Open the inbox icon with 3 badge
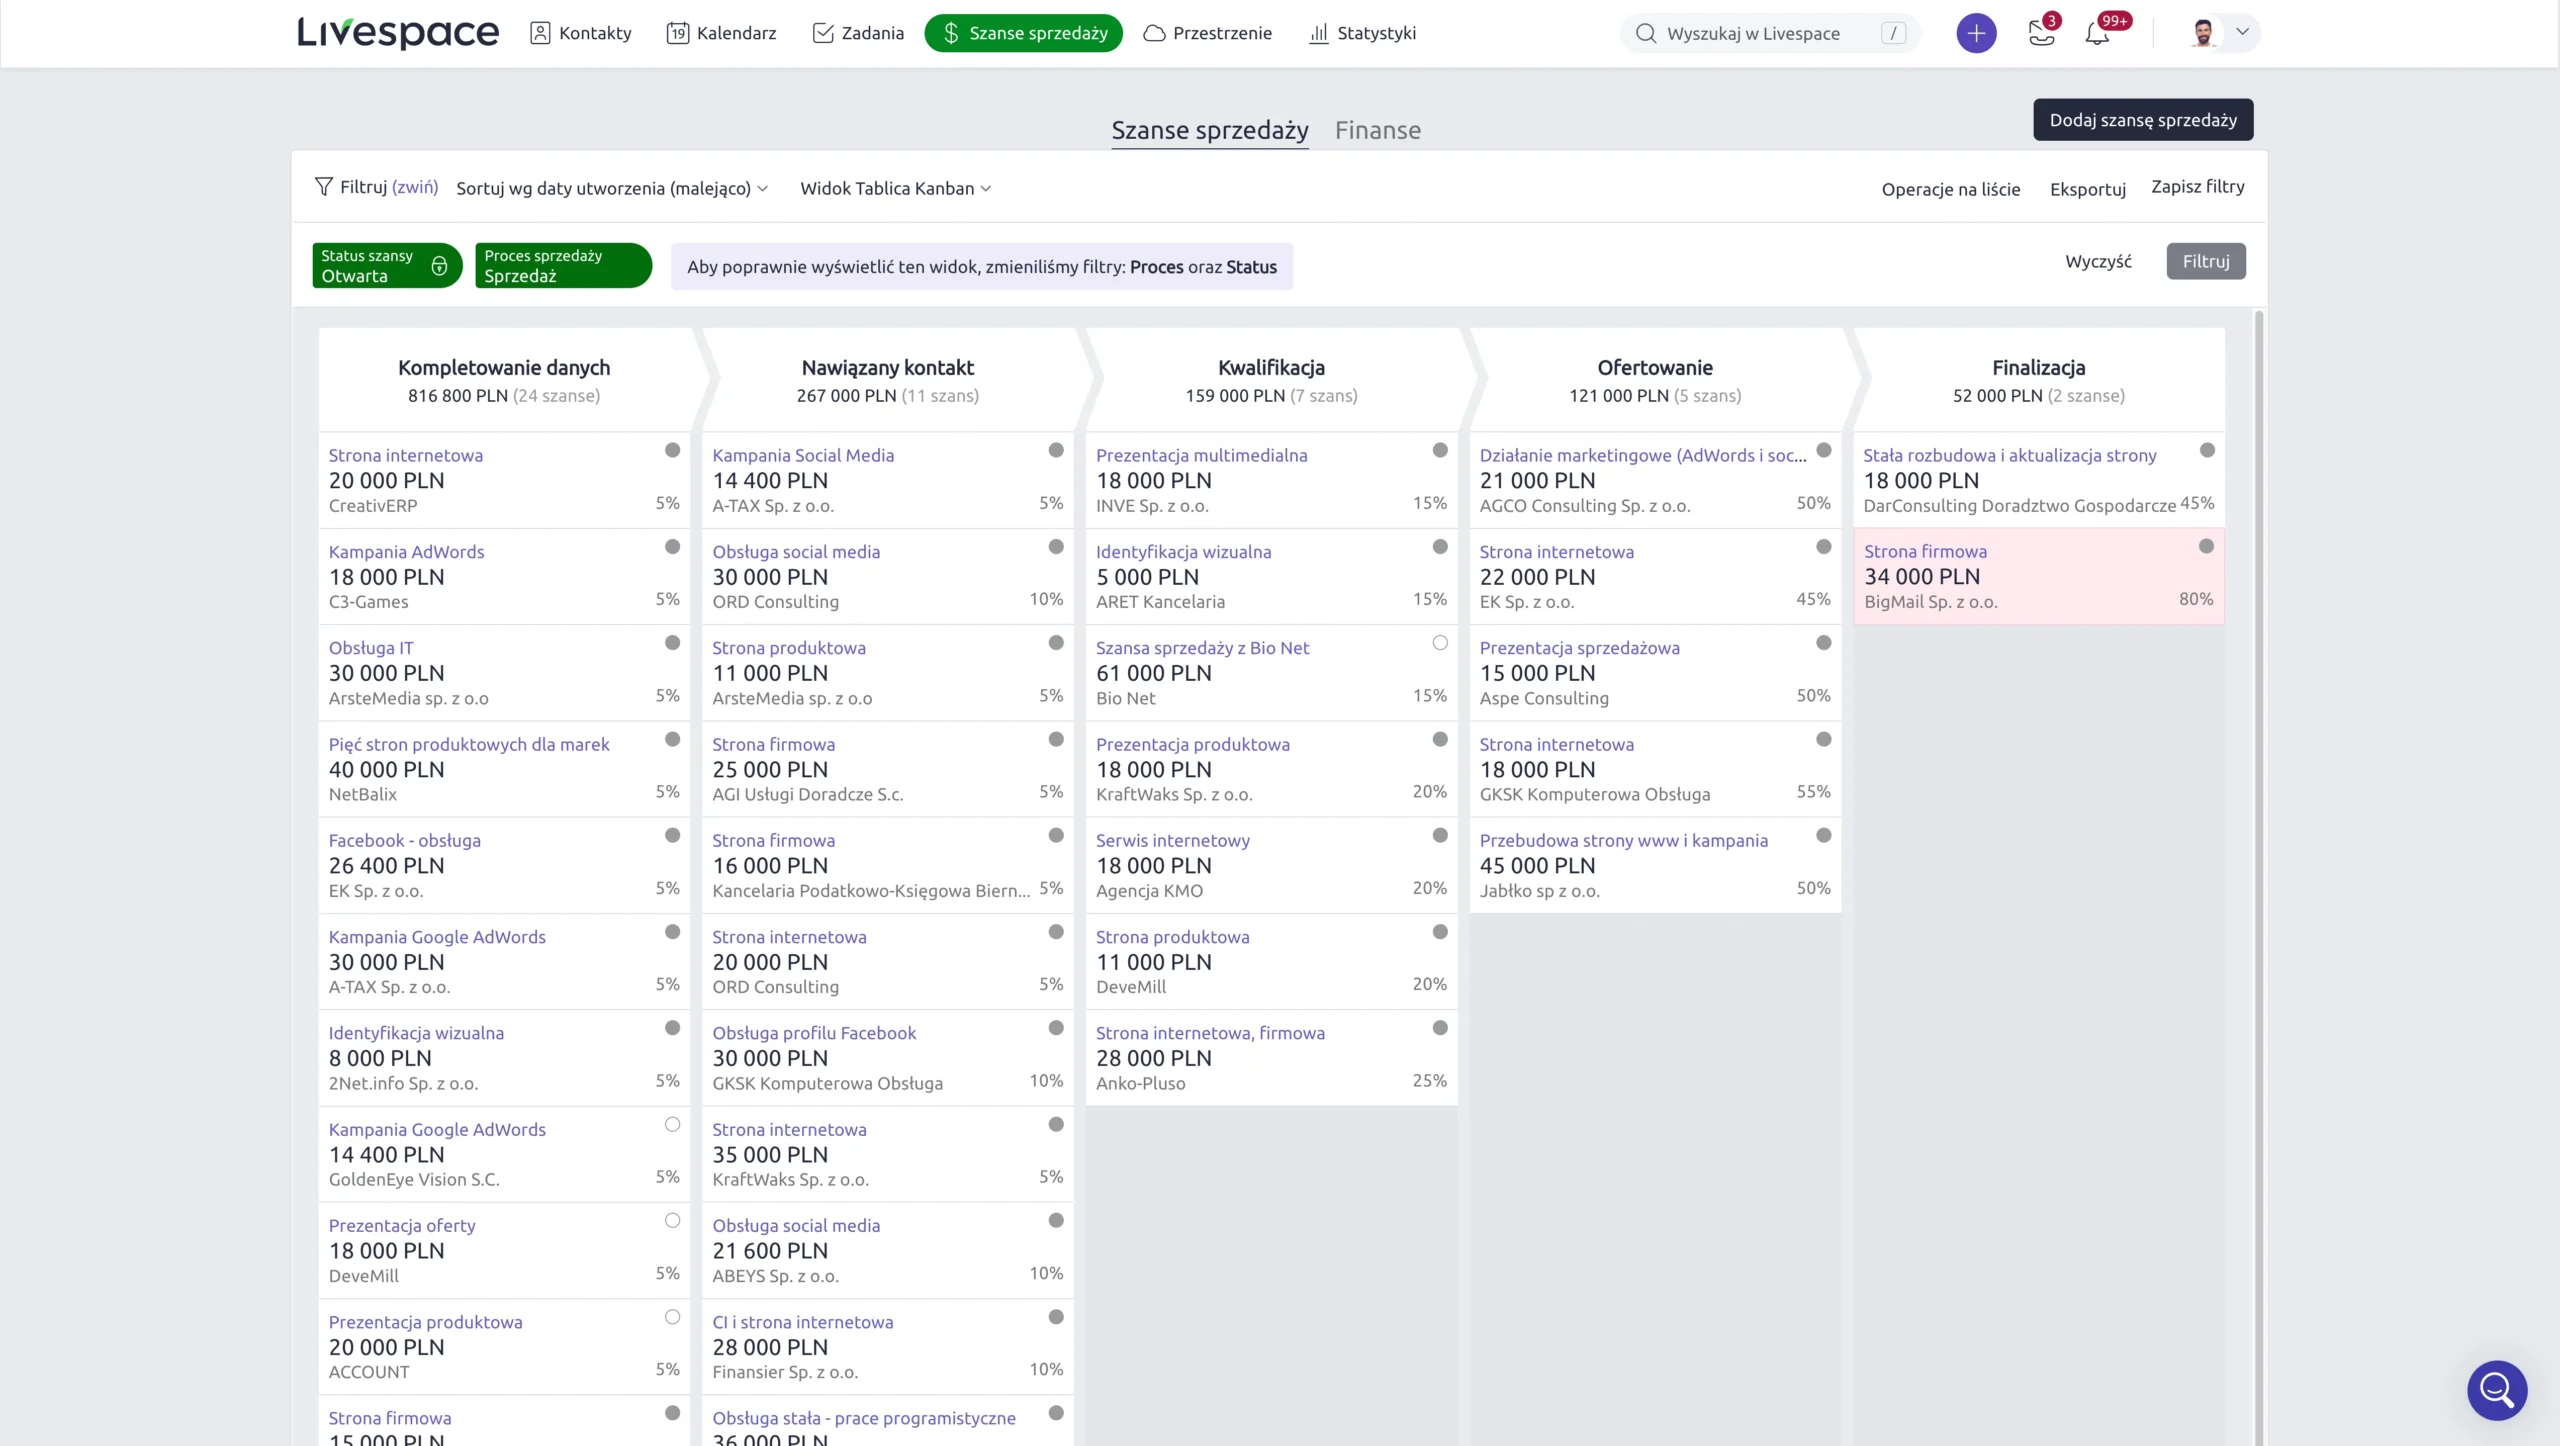2560x1446 pixels. (x=2042, y=33)
